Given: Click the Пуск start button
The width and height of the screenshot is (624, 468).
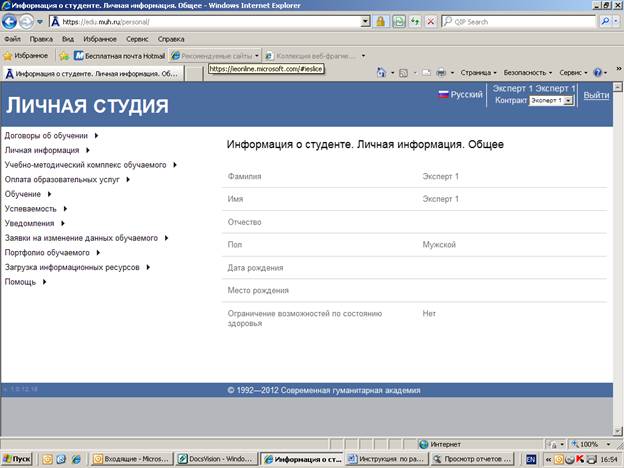Looking at the screenshot, I should [x=17, y=459].
